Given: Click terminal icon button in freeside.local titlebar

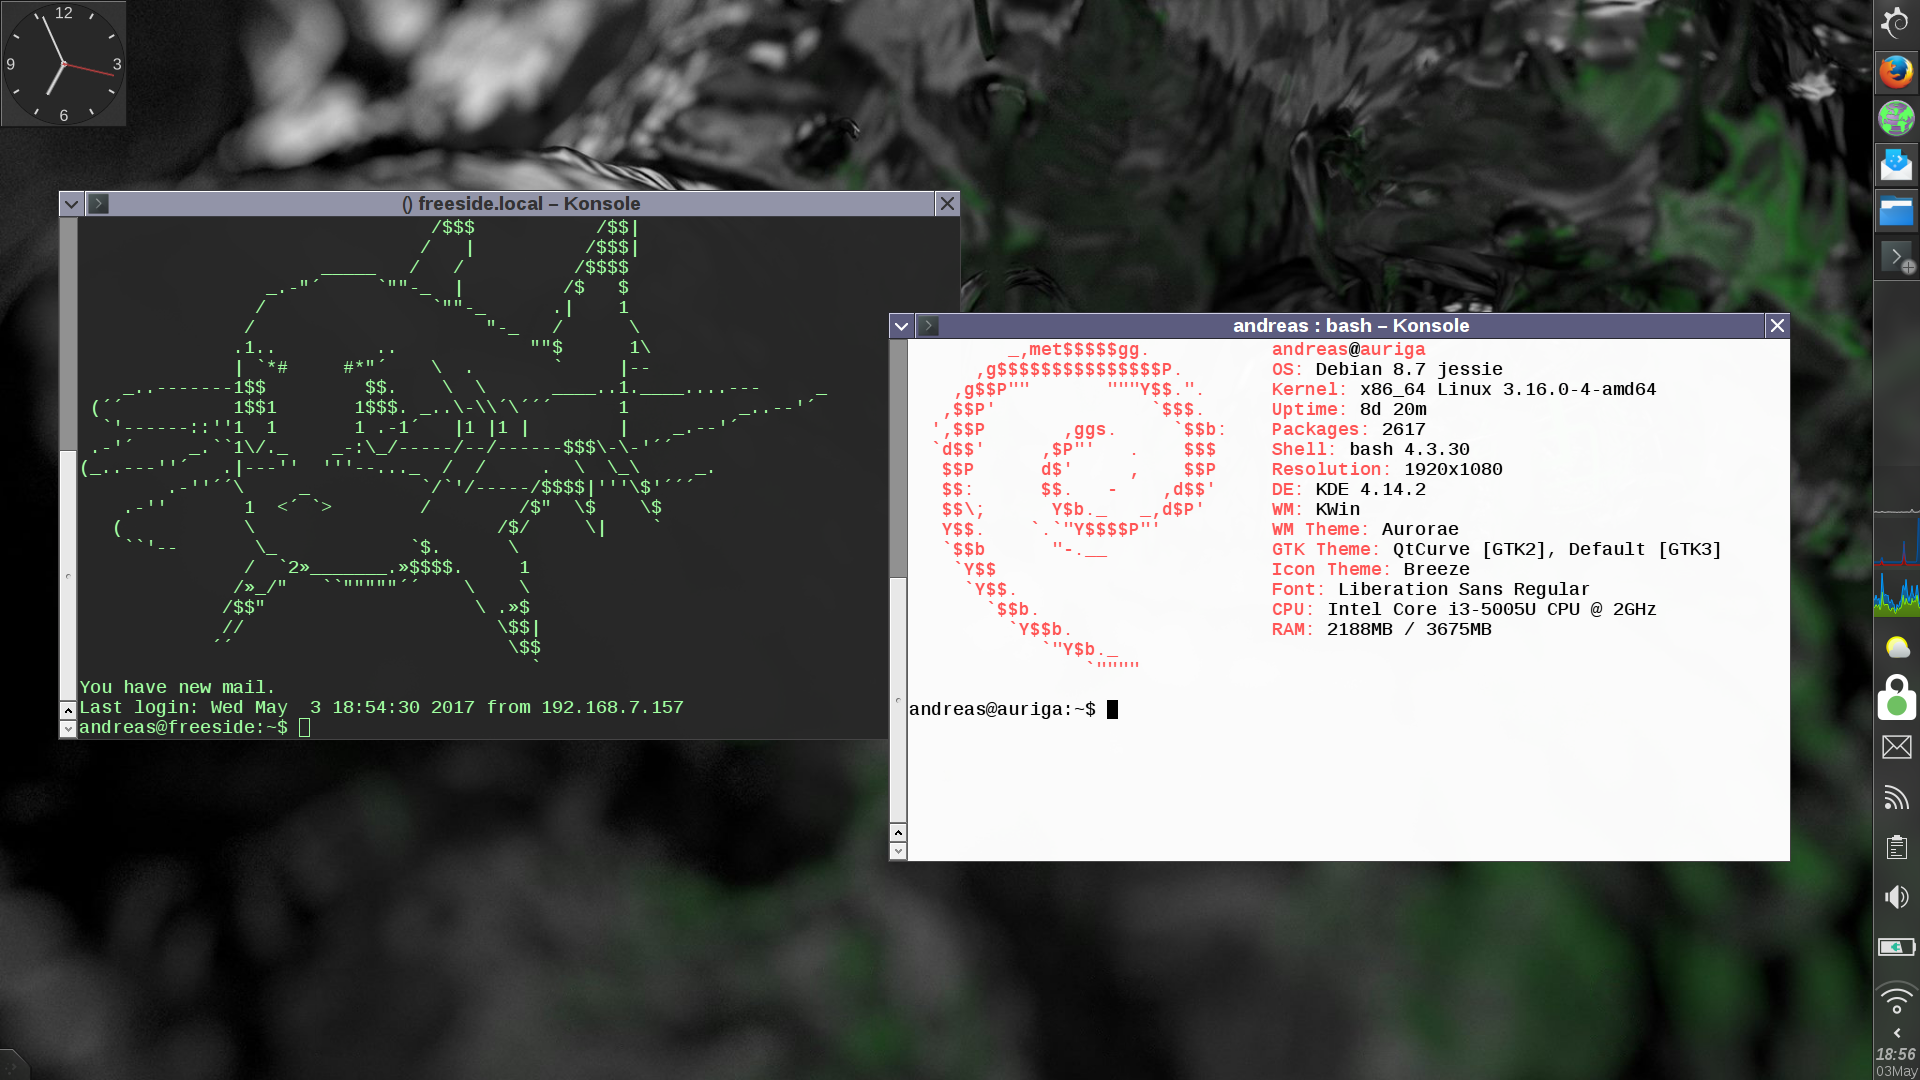Looking at the screenshot, I should [x=98, y=204].
